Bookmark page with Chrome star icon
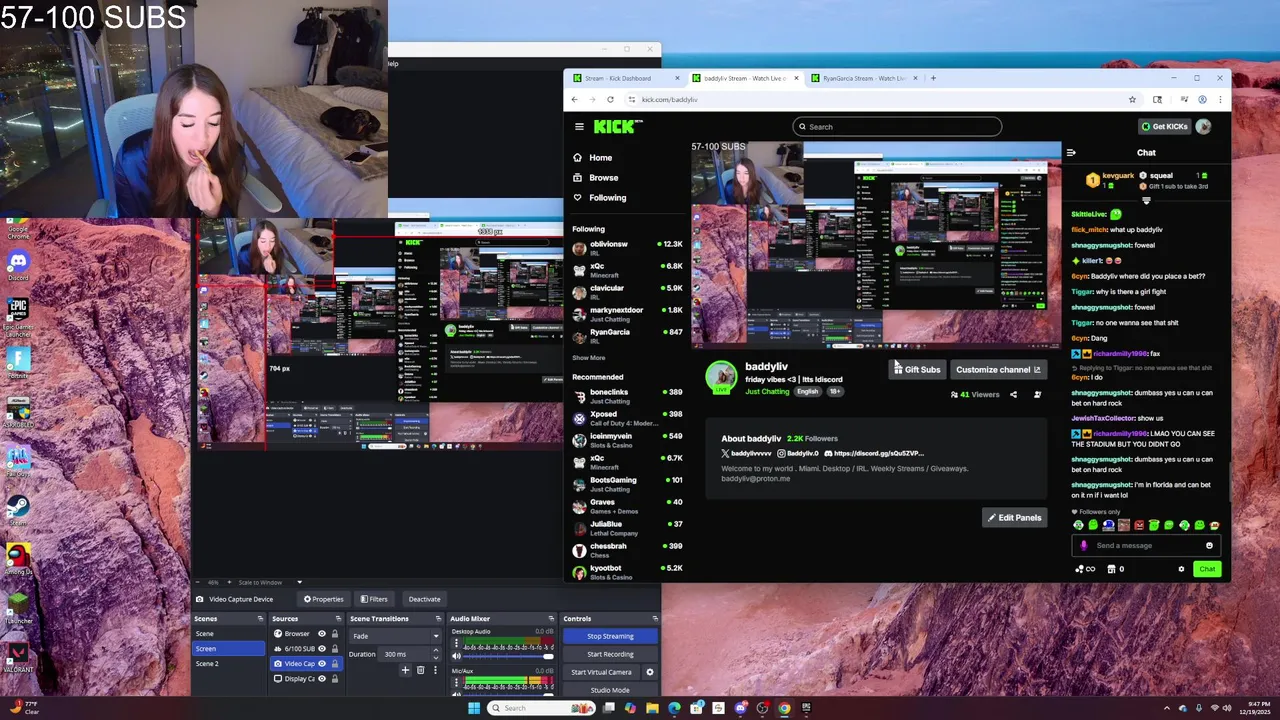Screen dimensions: 1280x720 coord(1132,99)
